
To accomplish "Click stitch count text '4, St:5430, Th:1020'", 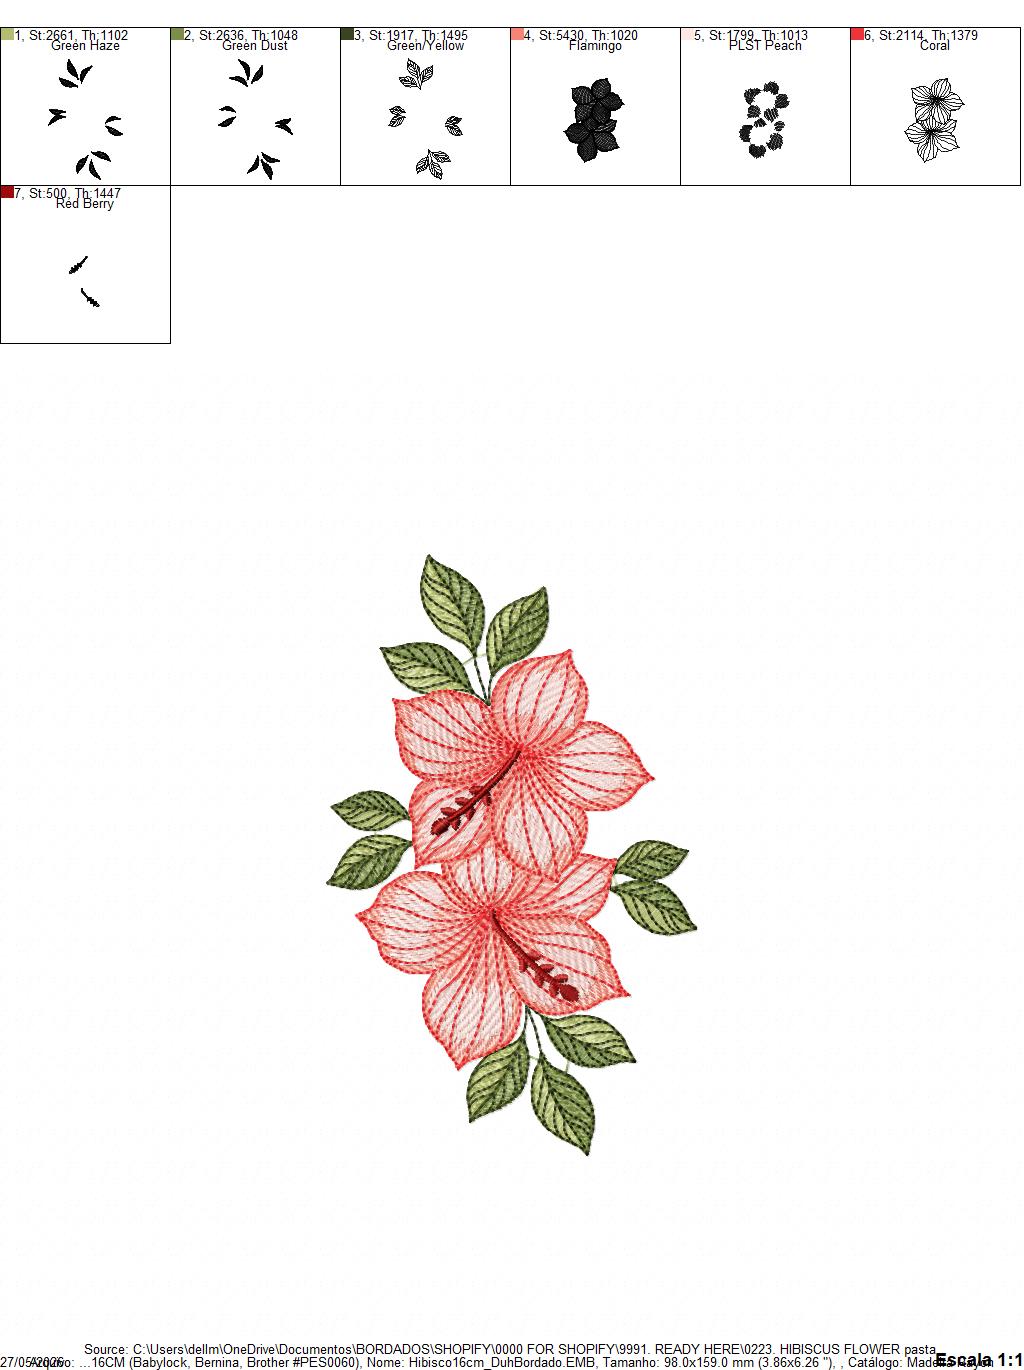I will tap(581, 35).
